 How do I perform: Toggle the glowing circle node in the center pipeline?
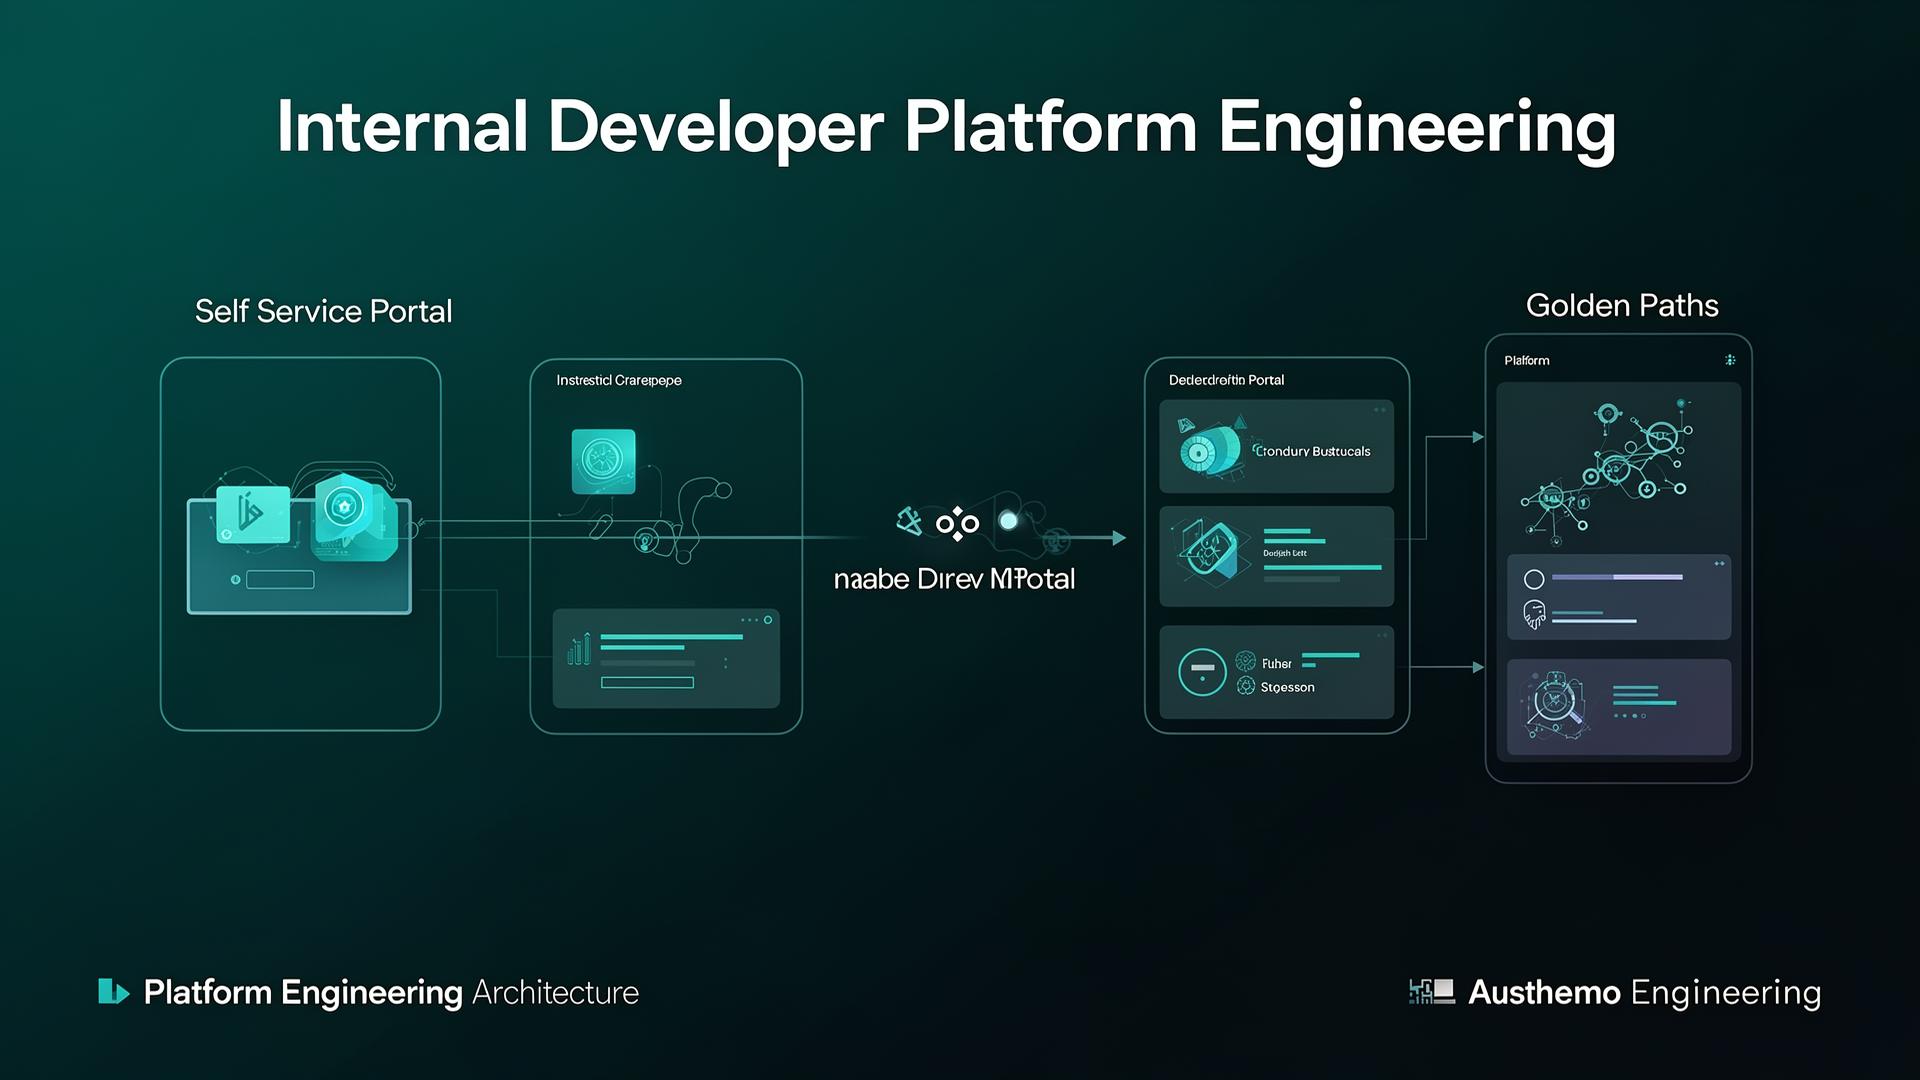[1009, 521]
